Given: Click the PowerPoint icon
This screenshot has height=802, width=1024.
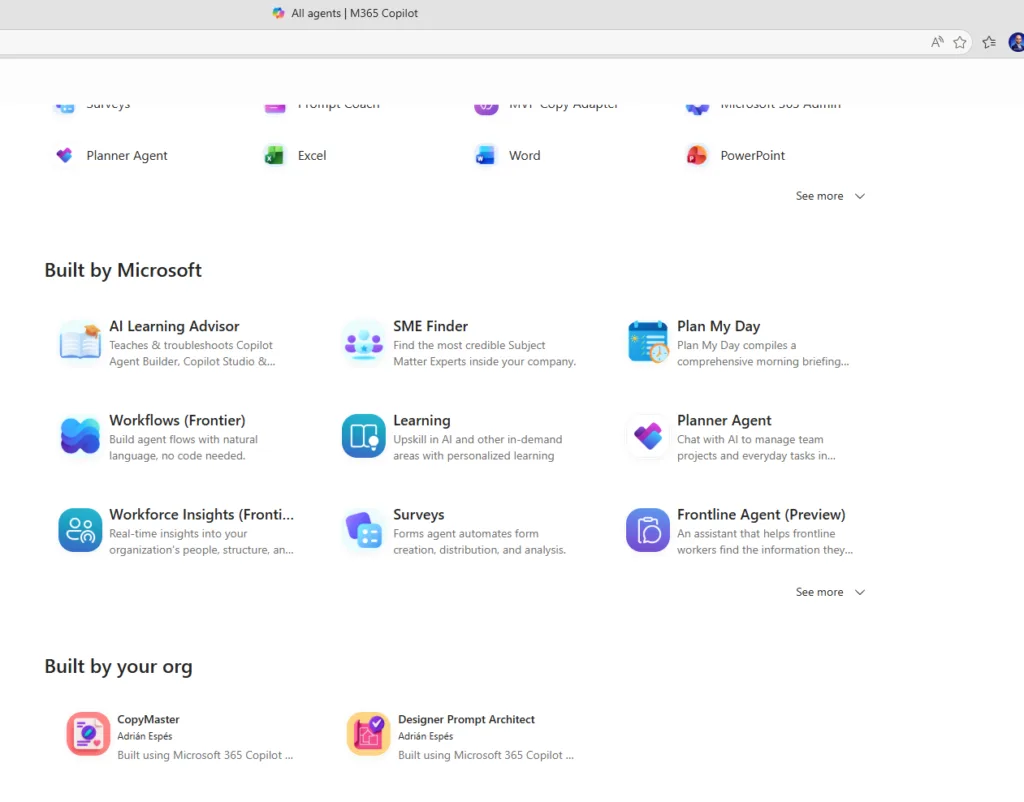Looking at the screenshot, I should (697, 155).
